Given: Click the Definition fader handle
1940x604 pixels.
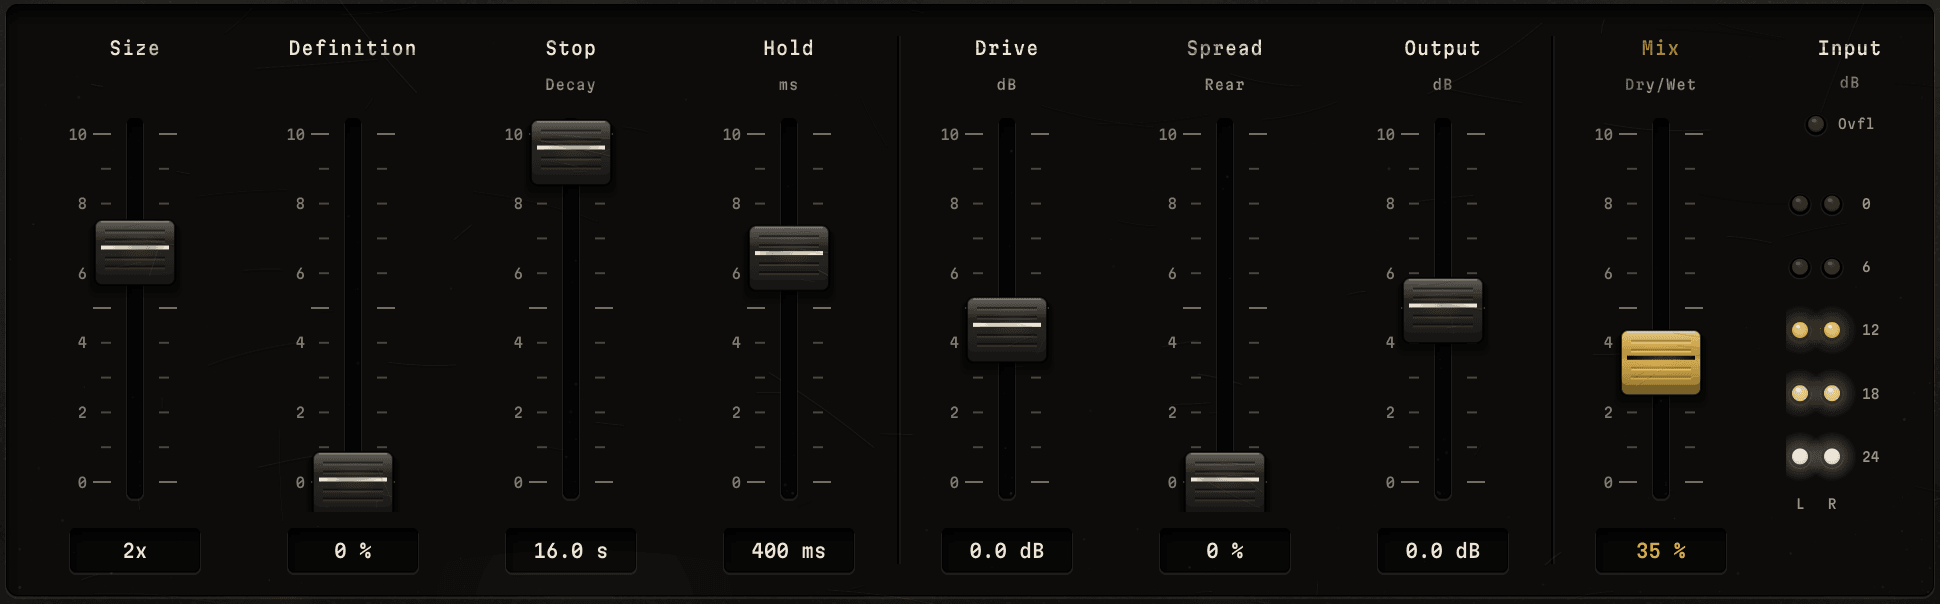Looking at the screenshot, I should [353, 482].
